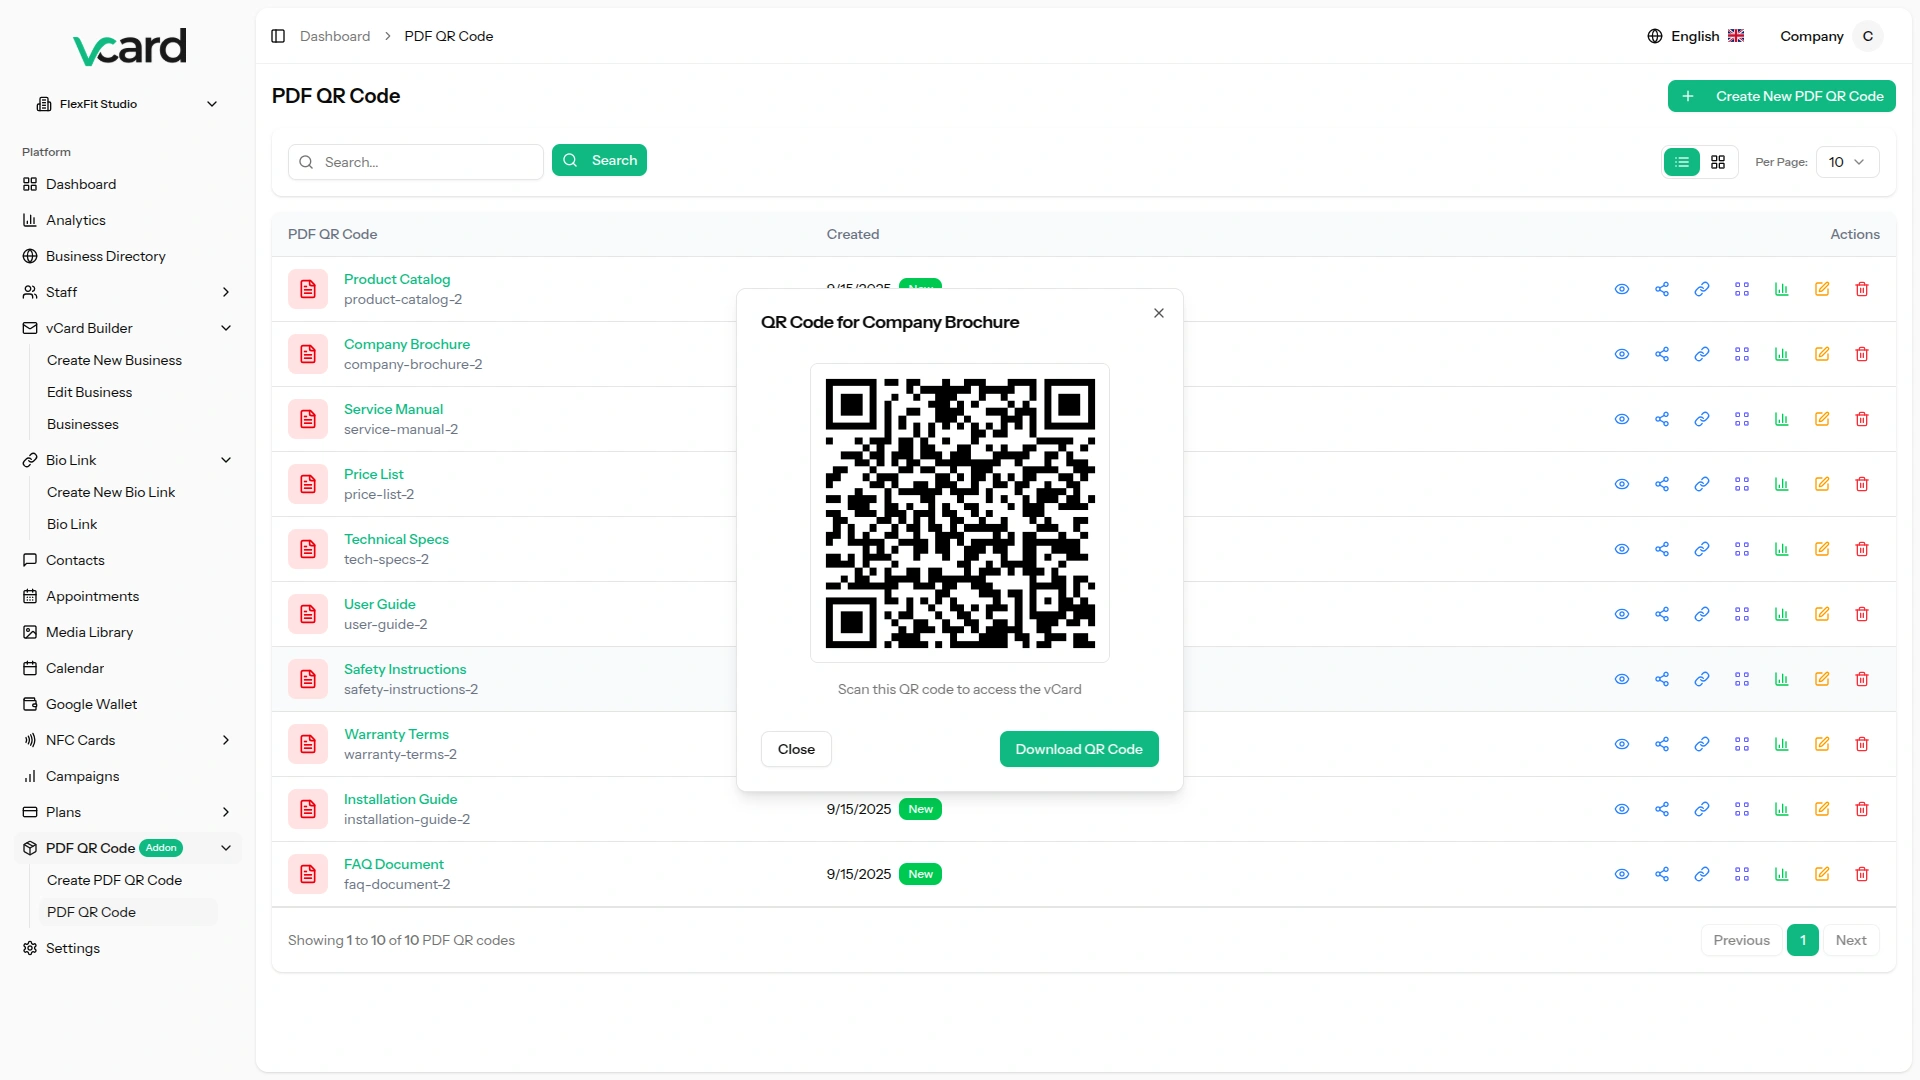
Task: Open Settings in sidebar
Action: coord(128,948)
